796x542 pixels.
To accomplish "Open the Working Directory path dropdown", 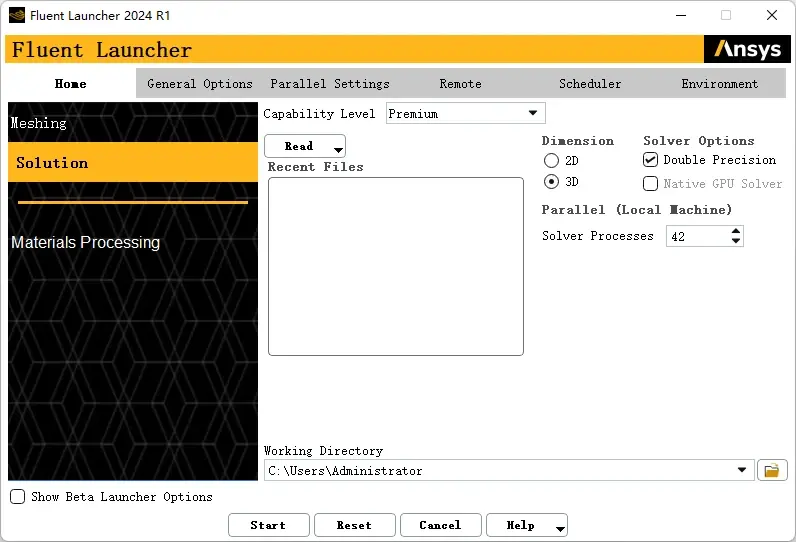I will pyautogui.click(x=742, y=470).
